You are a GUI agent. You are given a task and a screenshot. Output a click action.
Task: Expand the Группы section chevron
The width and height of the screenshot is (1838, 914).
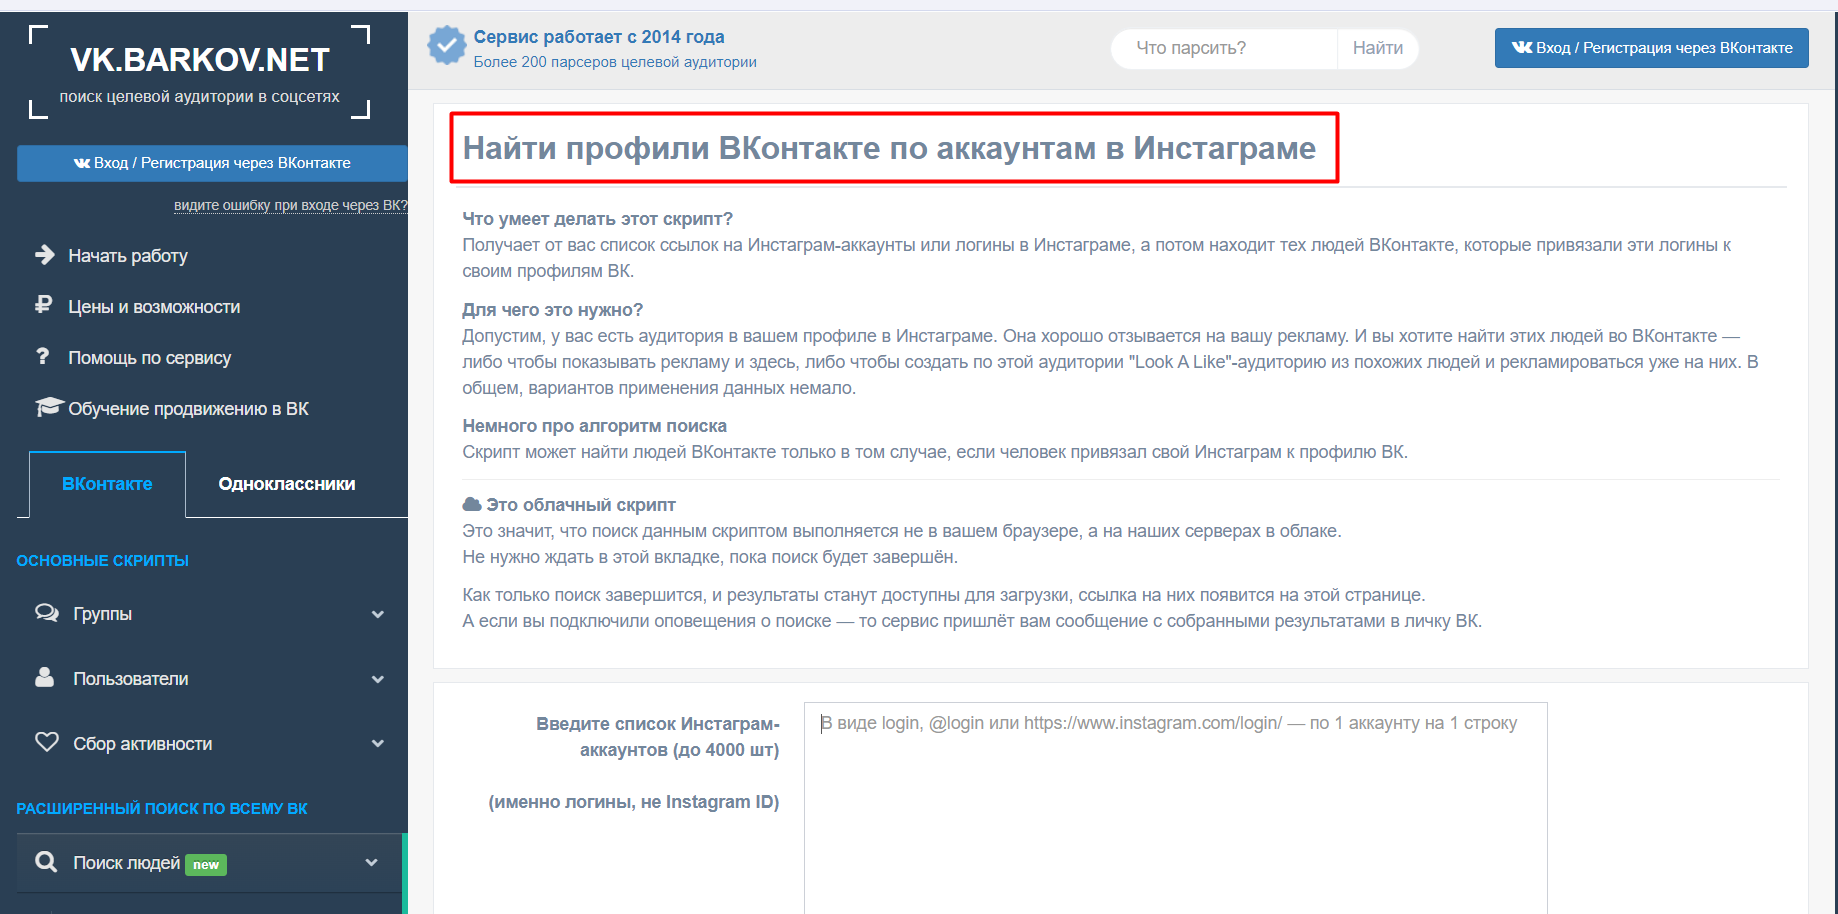click(x=378, y=614)
